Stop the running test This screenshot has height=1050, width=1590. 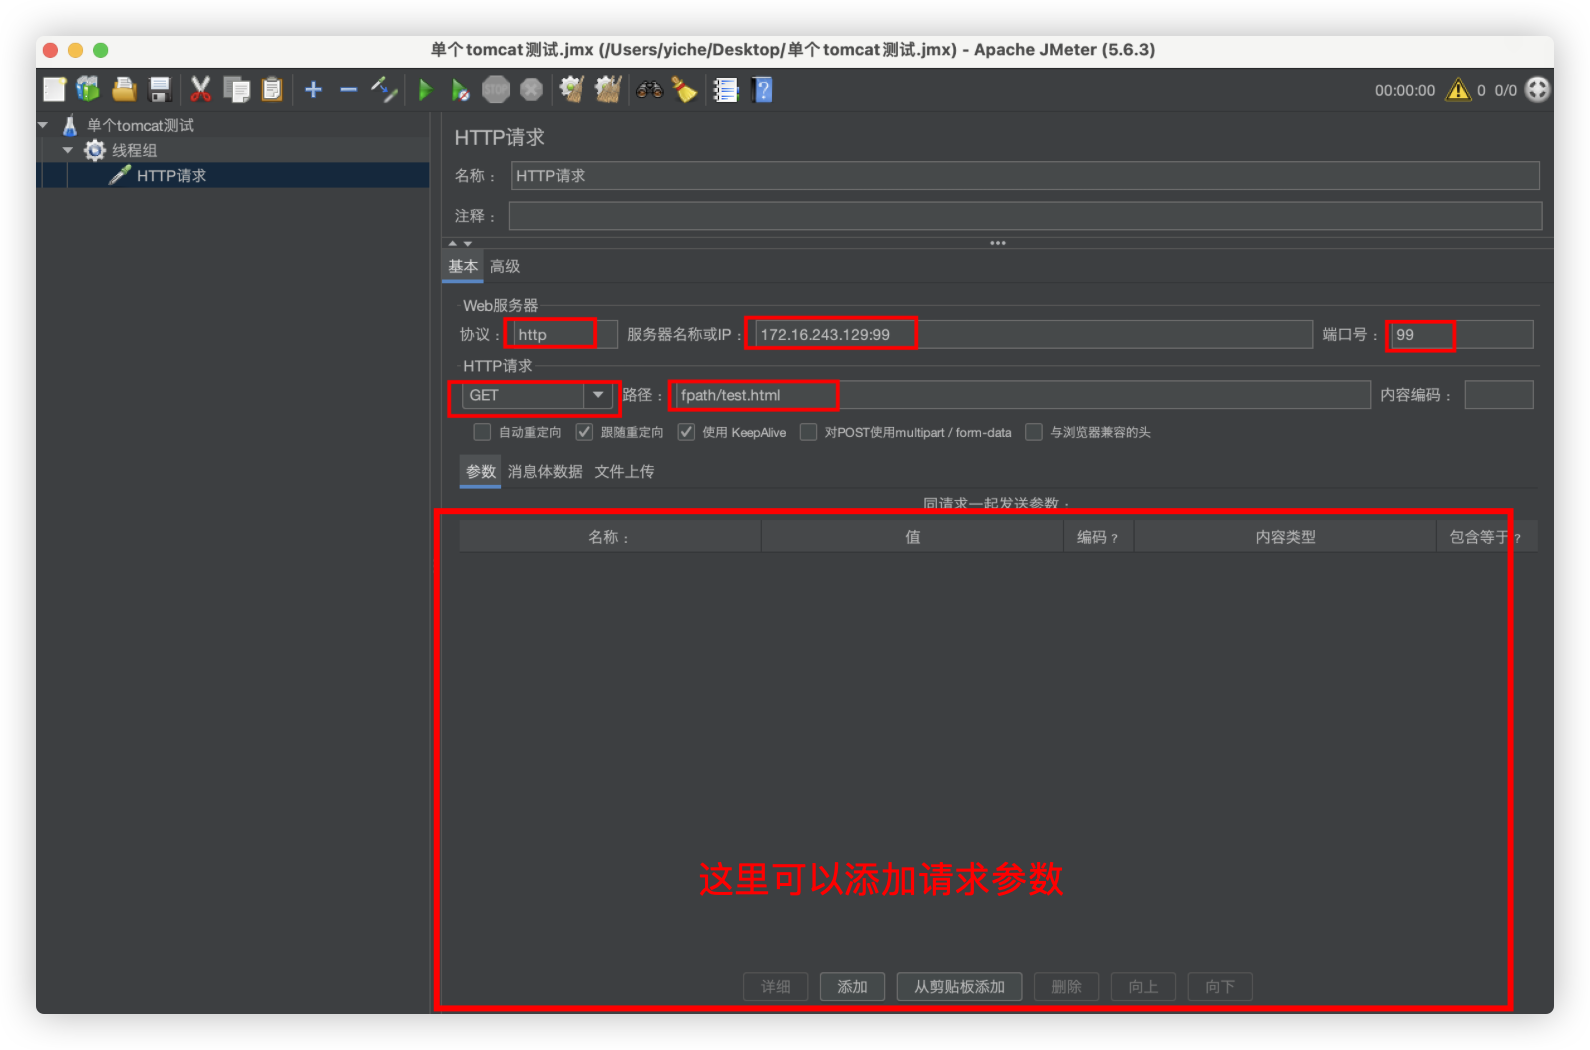pos(496,90)
